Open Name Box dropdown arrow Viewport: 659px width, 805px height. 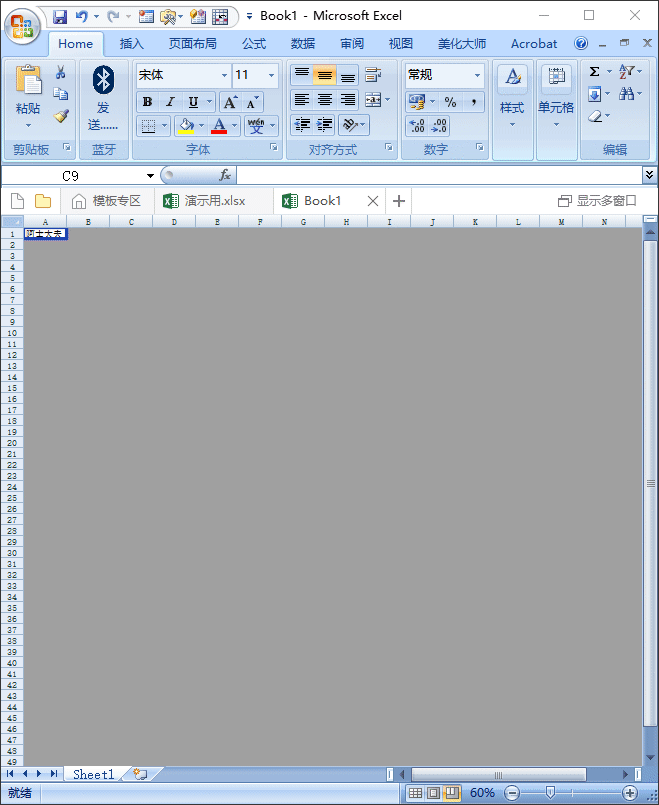tap(150, 176)
